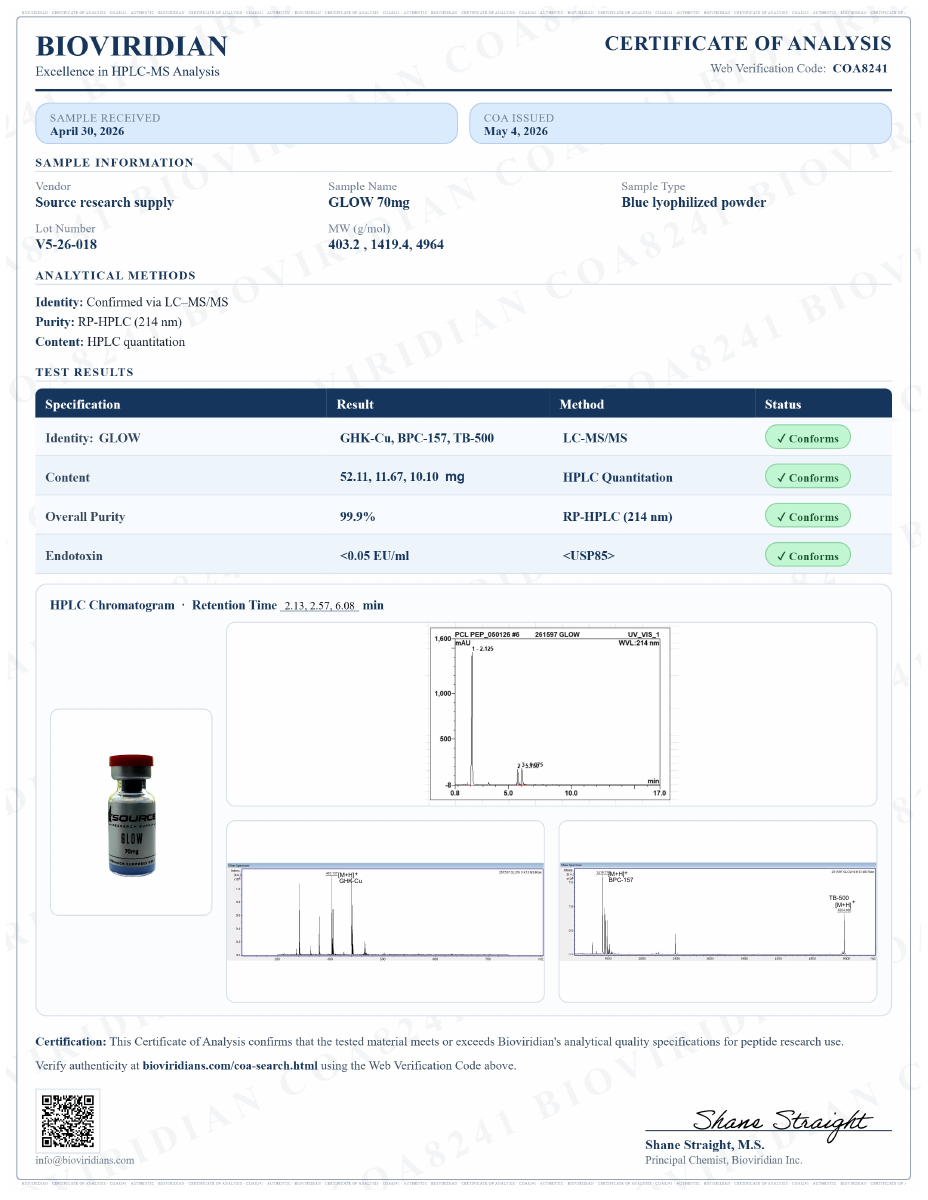Click the info@bioviridians.com email address
Image resolution: width=928 pixels, height=1200 pixels.
[x=84, y=1160]
